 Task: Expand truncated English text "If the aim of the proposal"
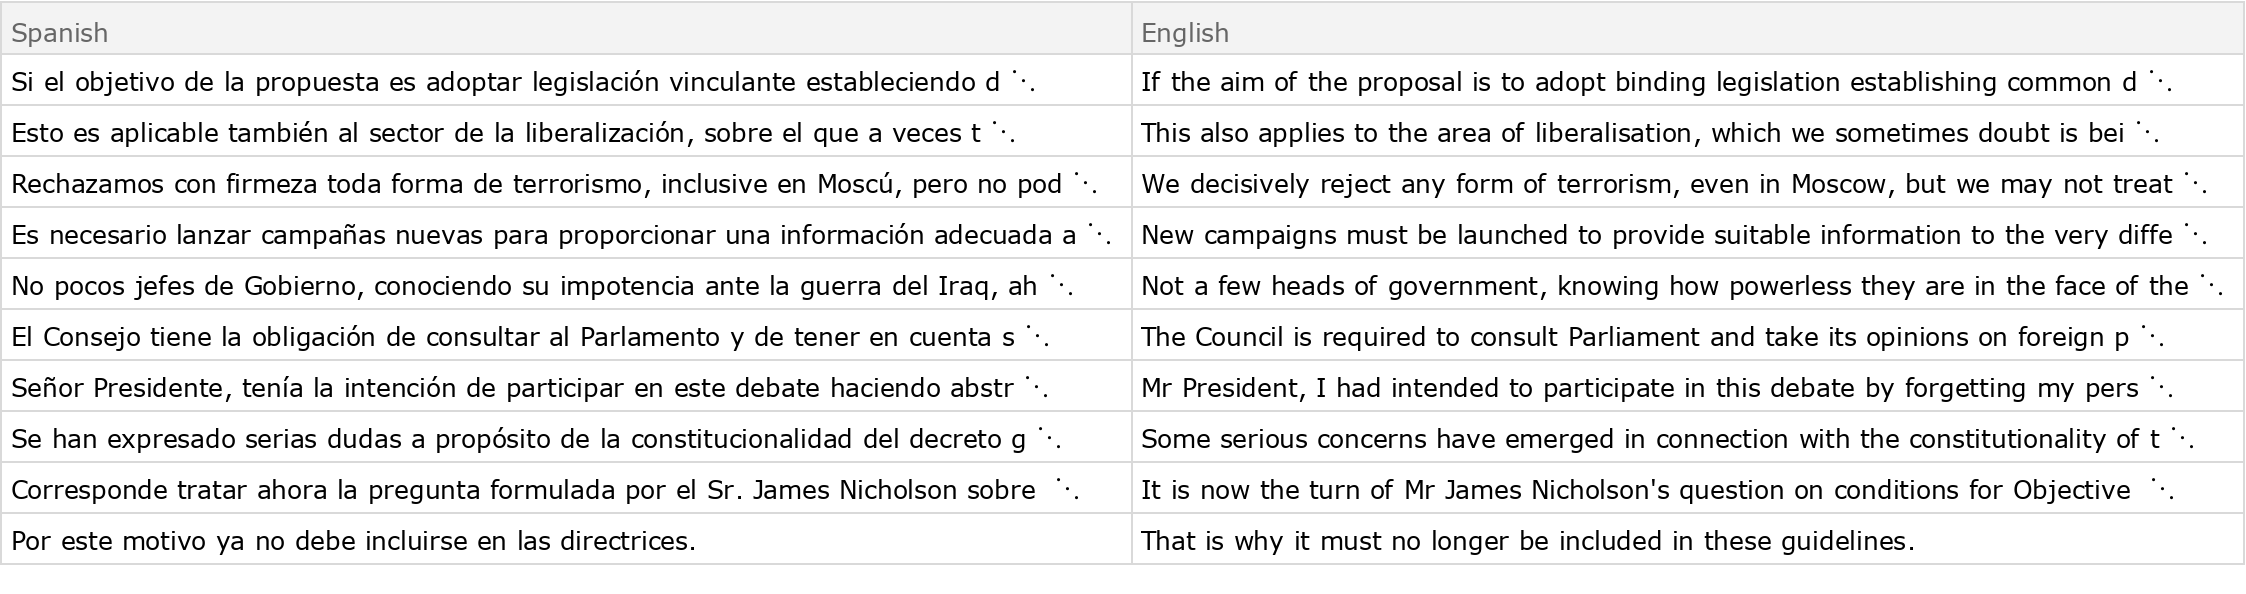tap(2159, 82)
